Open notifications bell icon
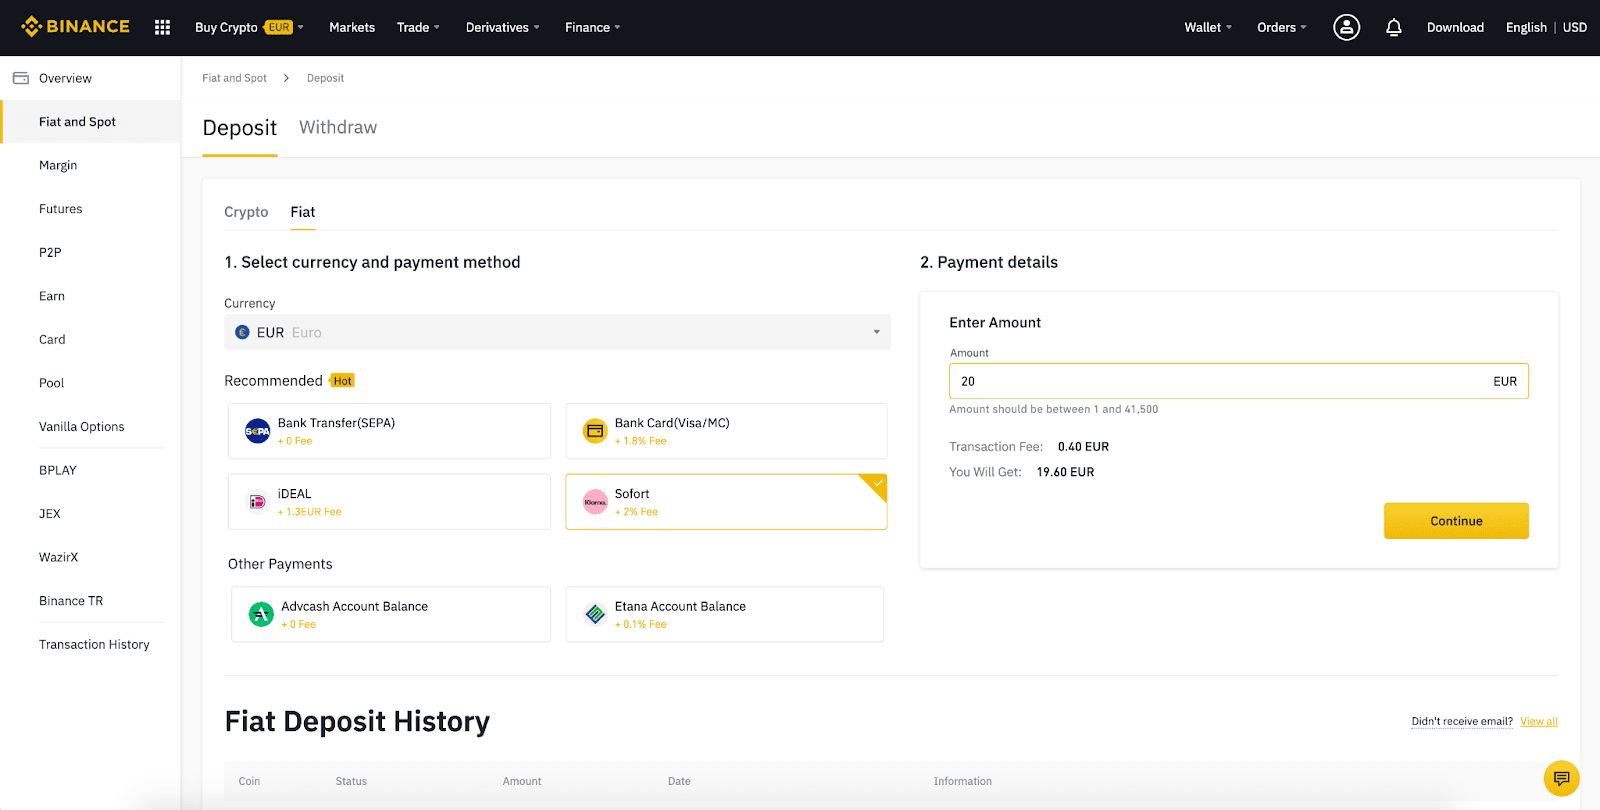1600x810 pixels. click(1393, 27)
